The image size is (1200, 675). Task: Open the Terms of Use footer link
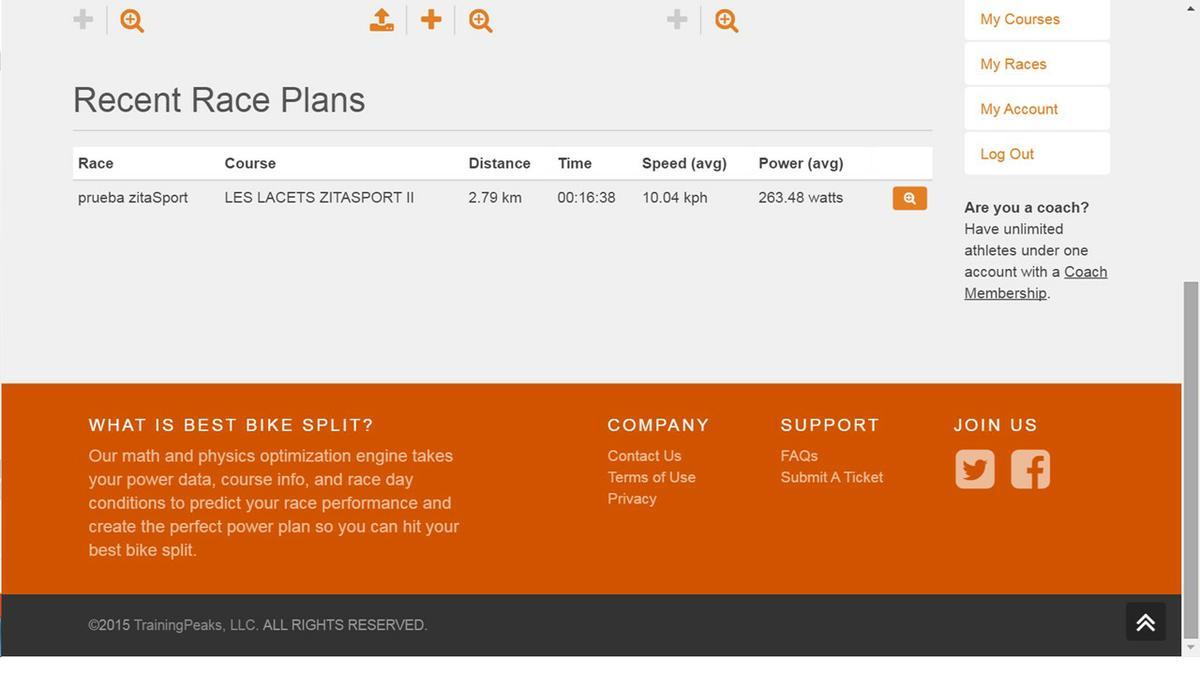coord(651,477)
